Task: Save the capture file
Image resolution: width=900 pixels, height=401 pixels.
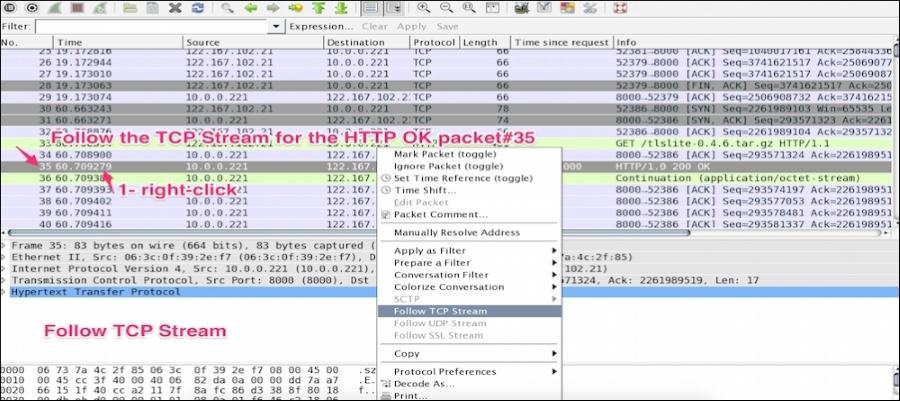Action: click(152, 8)
